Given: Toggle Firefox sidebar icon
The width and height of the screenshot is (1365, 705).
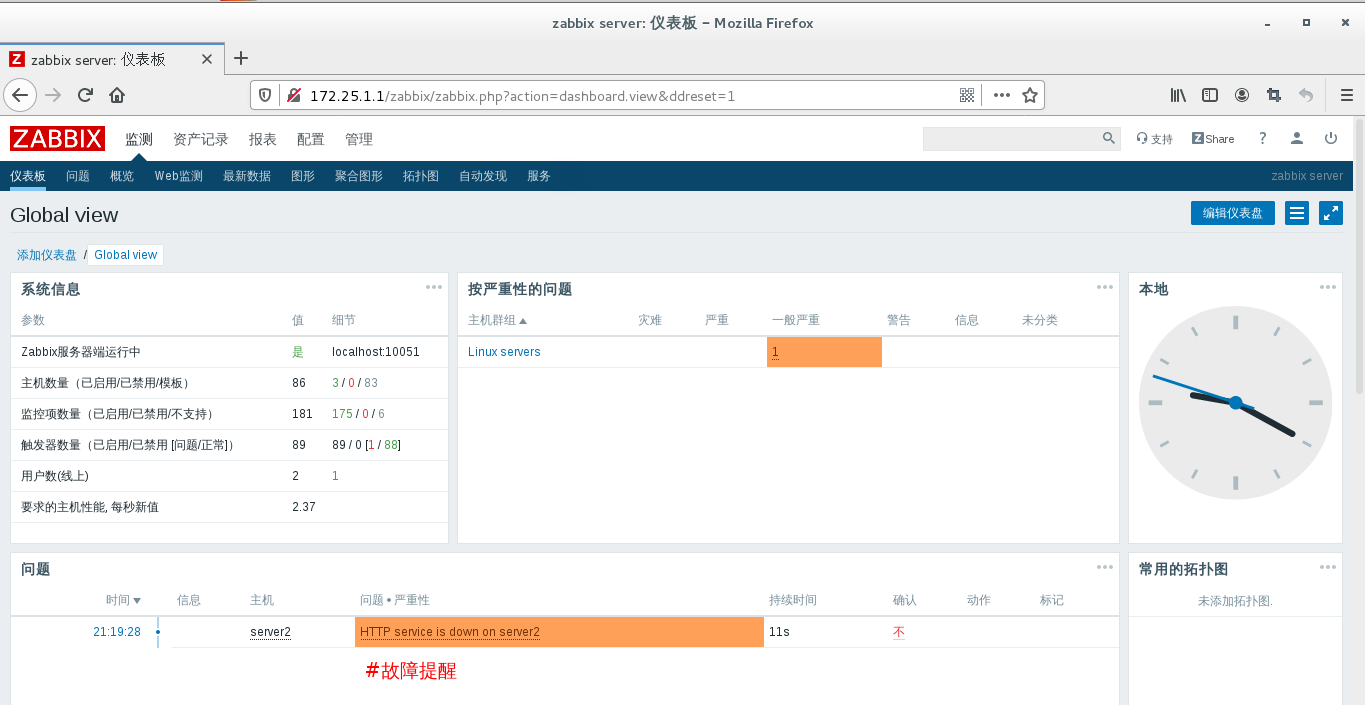Looking at the screenshot, I should coord(1210,95).
